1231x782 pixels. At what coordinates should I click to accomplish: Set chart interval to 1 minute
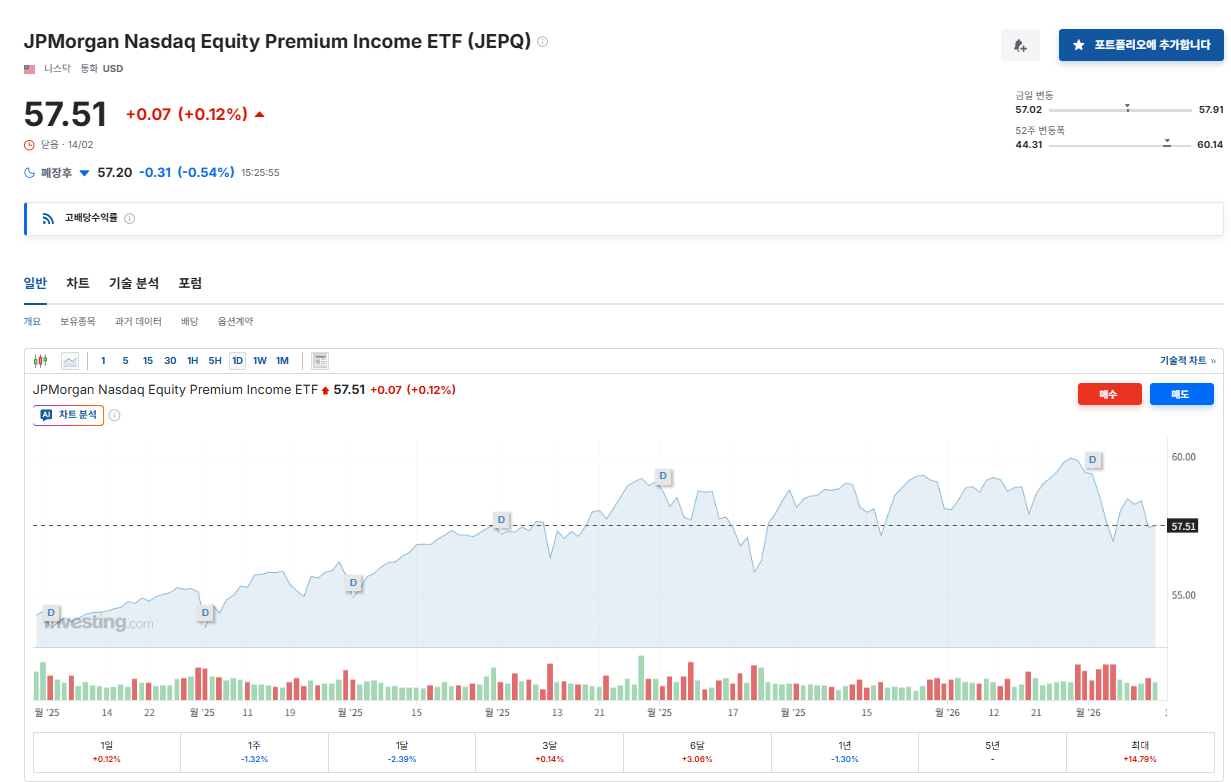103,361
